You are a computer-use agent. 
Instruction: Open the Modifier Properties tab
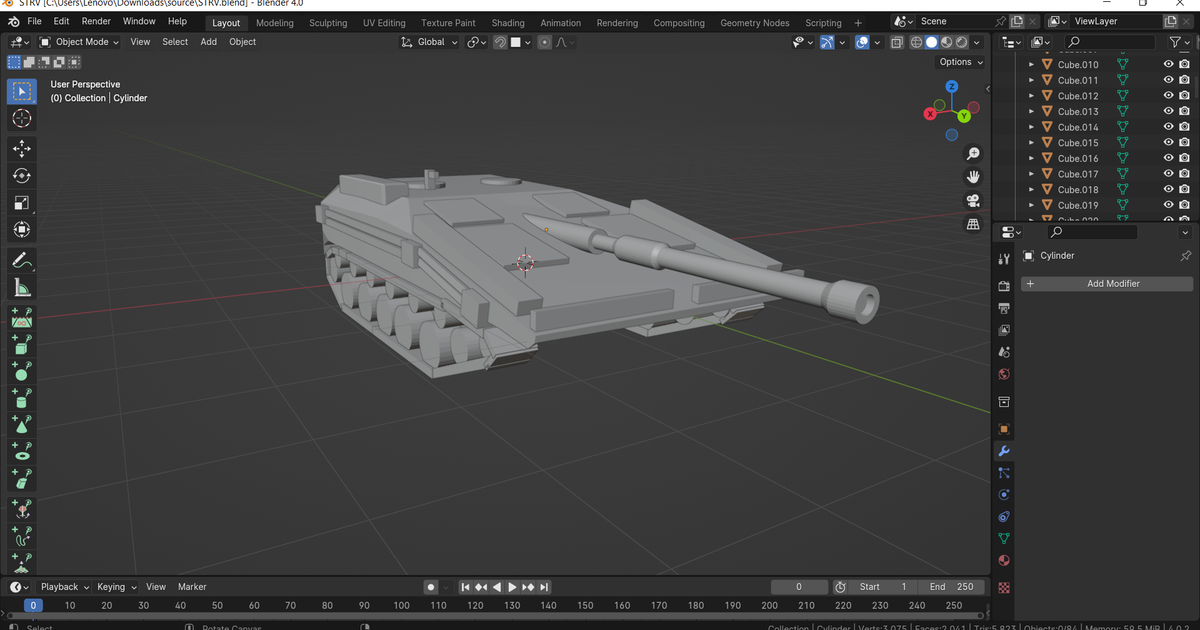tap(1003, 451)
